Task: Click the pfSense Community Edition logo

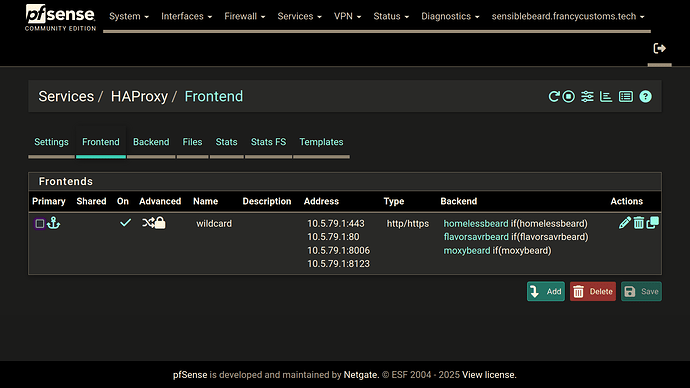Action: (x=60, y=18)
